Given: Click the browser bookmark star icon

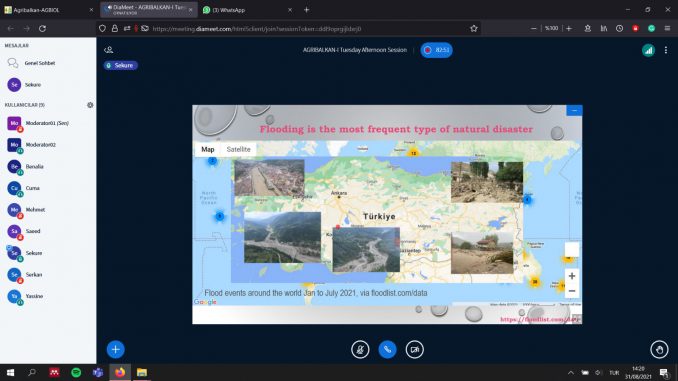Looking at the screenshot, I should click(474, 29).
